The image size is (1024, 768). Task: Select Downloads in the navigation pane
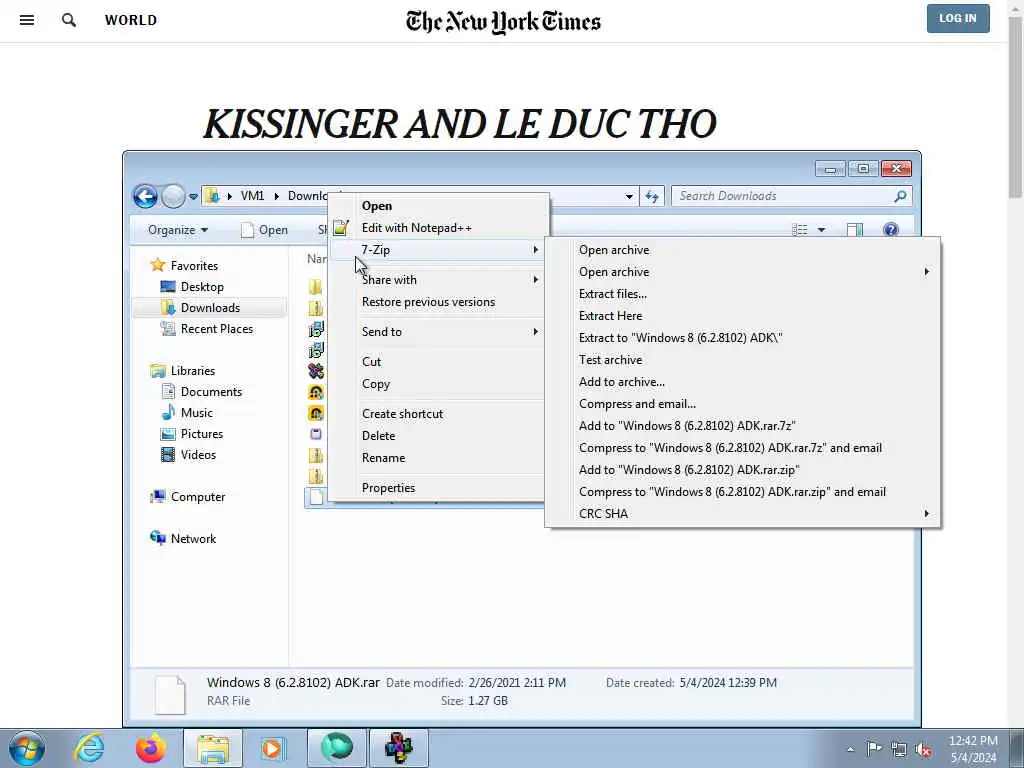point(210,308)
